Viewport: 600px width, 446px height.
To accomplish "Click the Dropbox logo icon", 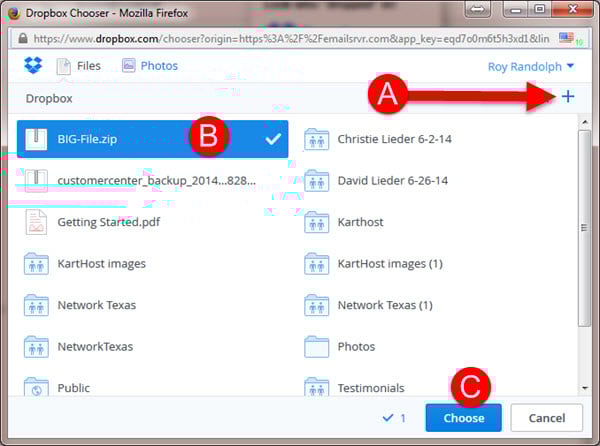I will (33, 65).
